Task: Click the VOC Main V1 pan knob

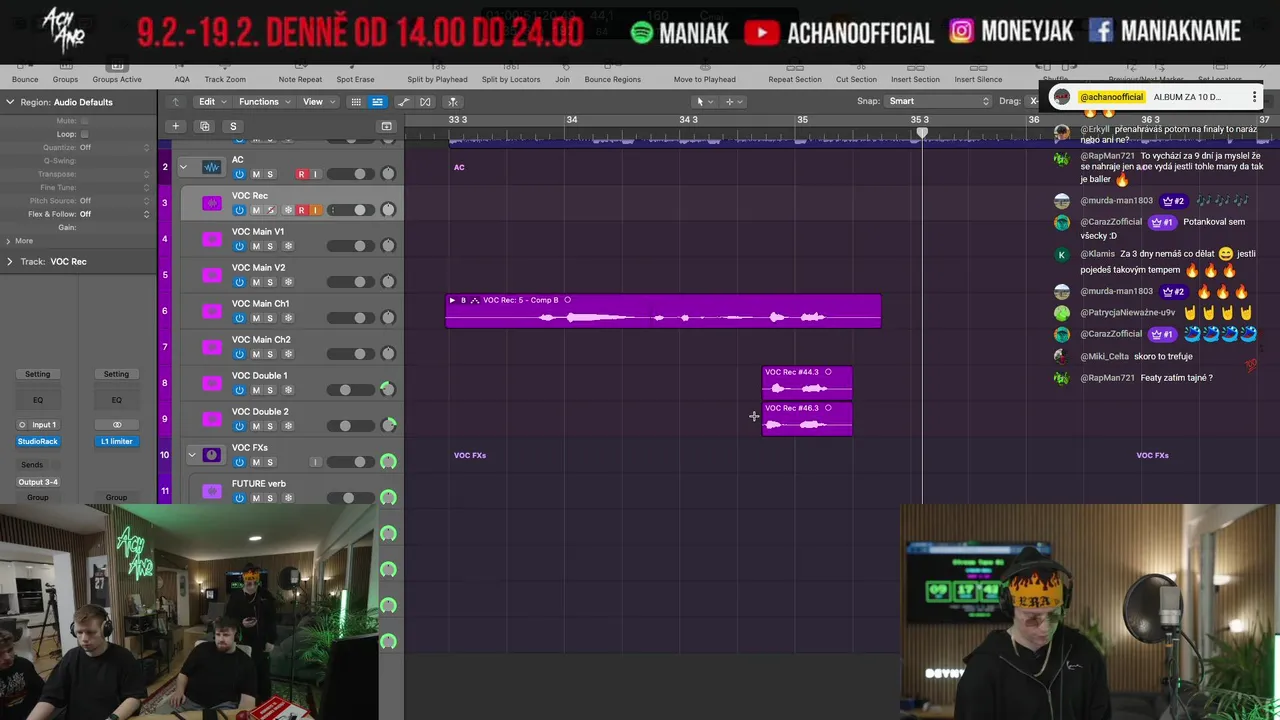Action: point(388,245)
